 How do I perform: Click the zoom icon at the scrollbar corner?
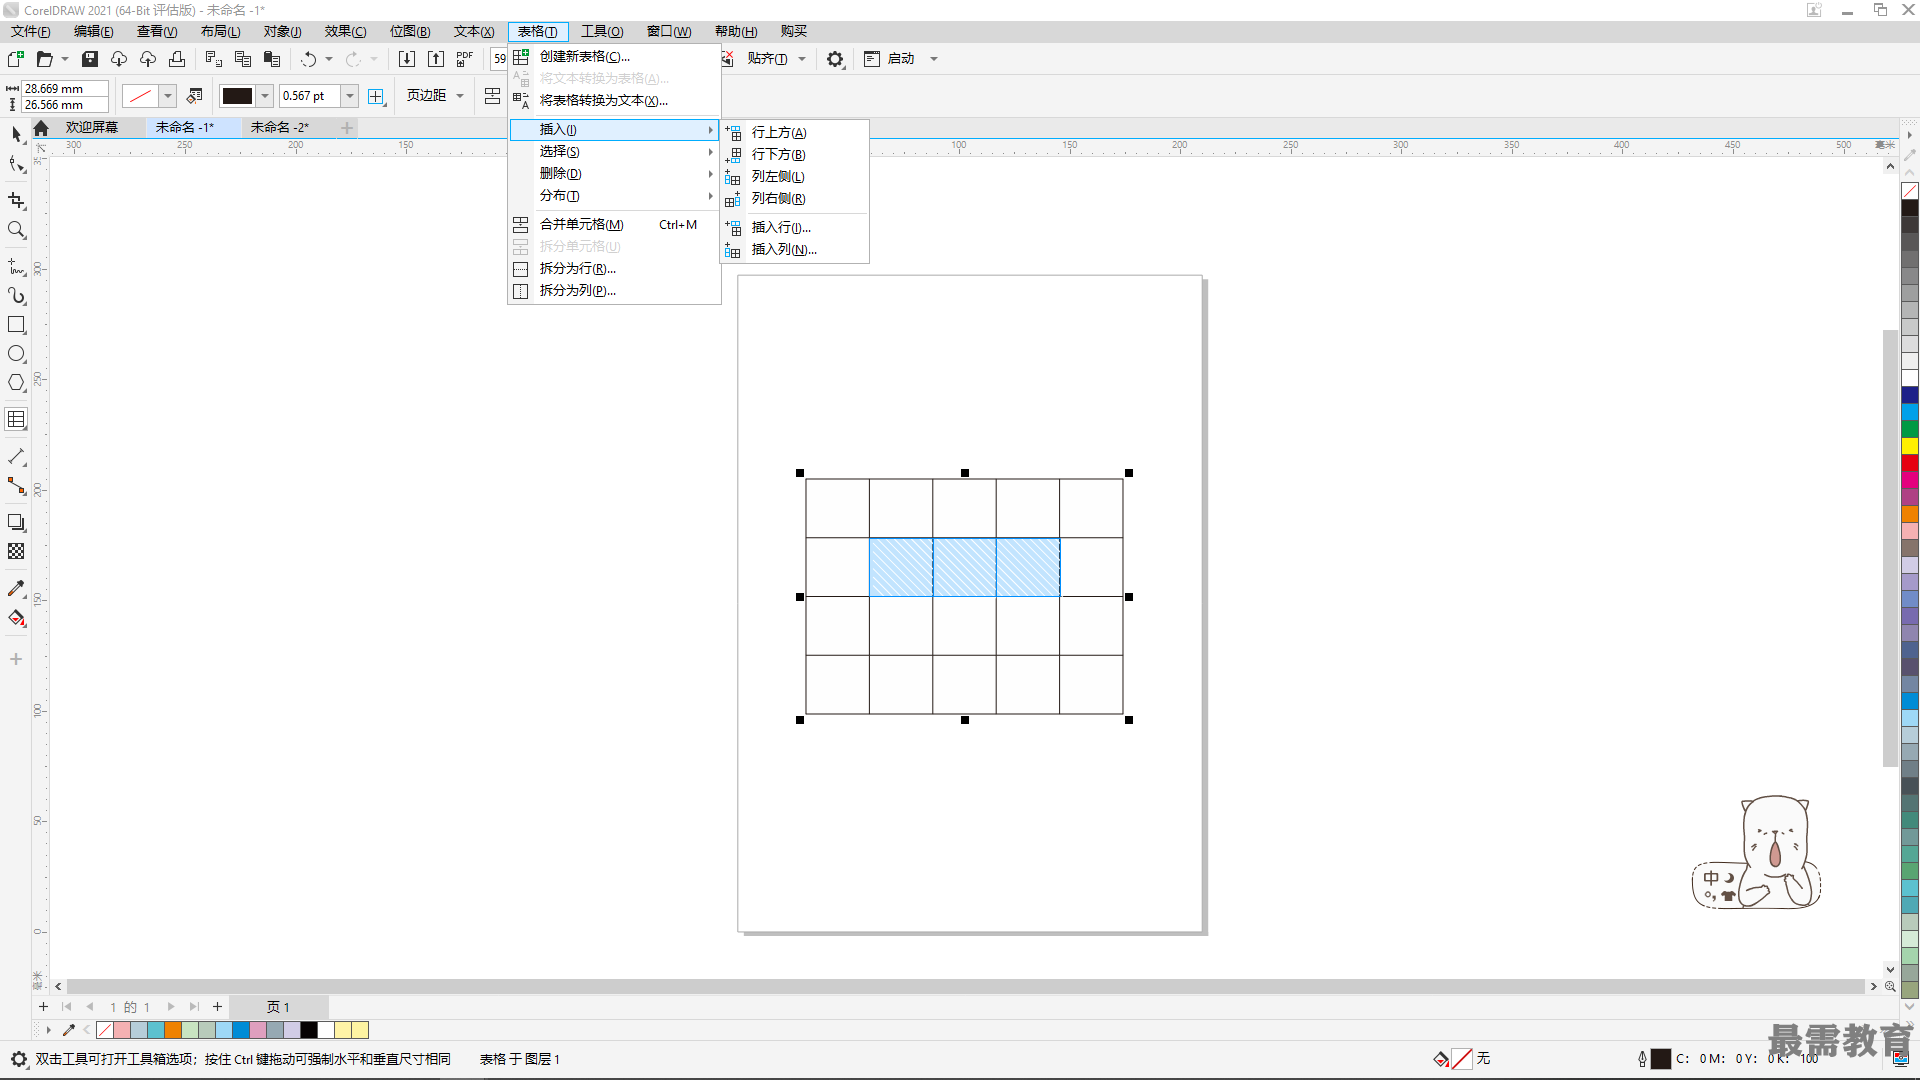click(x=1890, y=986)
